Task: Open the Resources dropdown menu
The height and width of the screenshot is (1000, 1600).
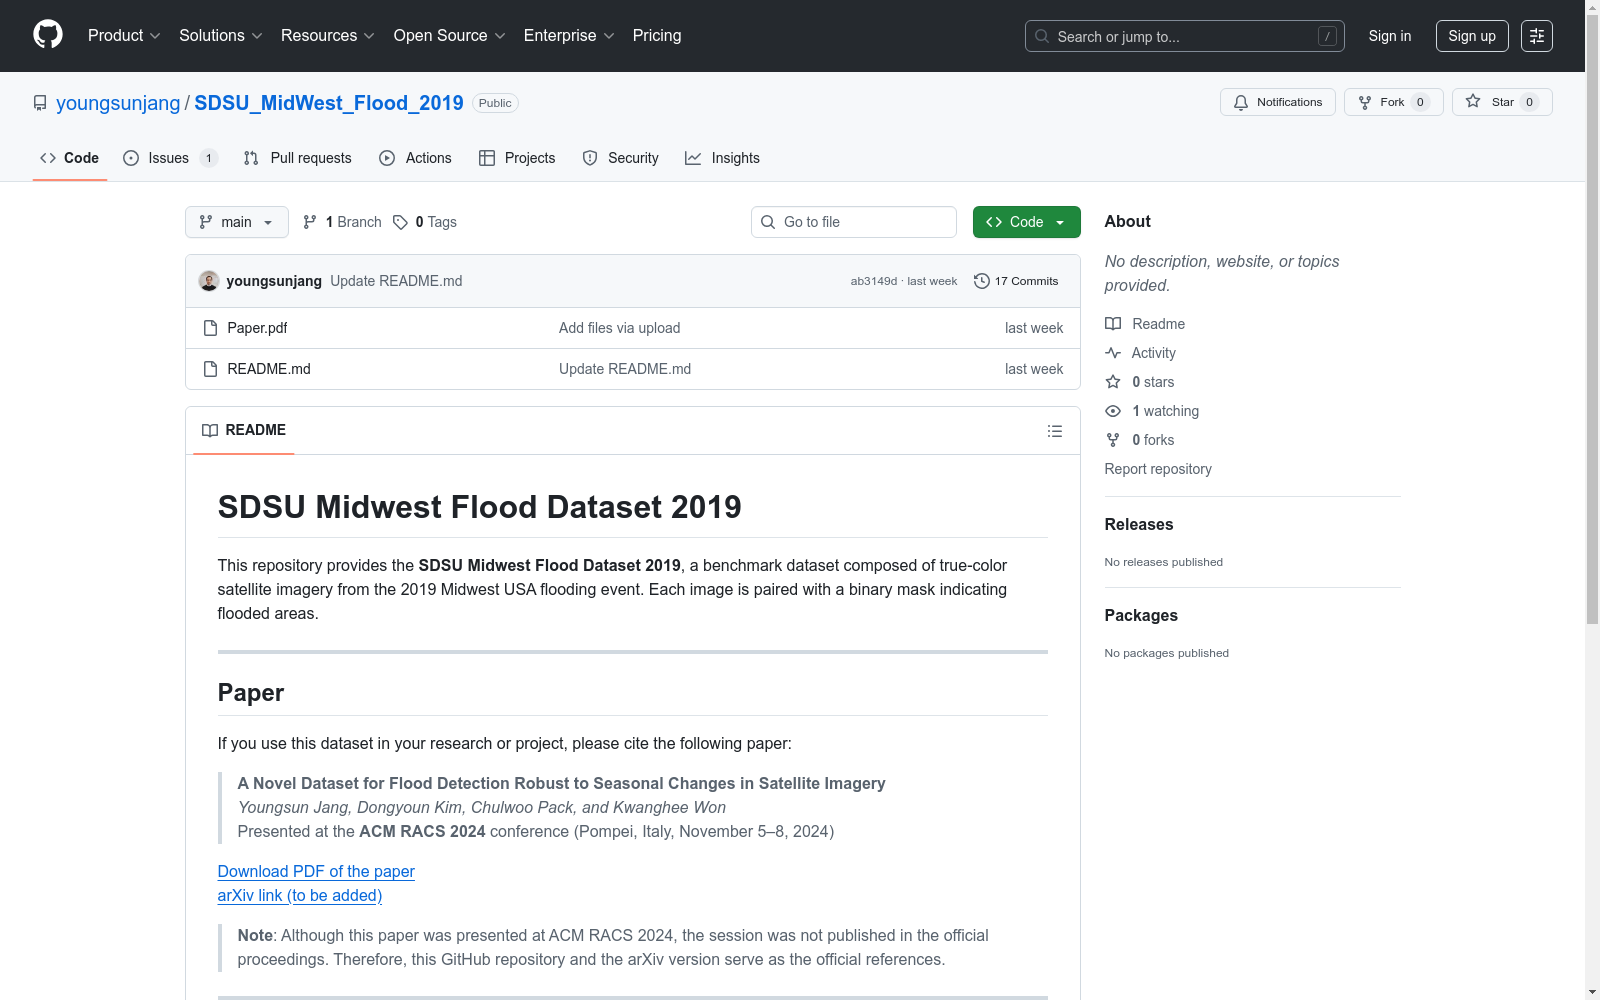Action: (328, 36)
